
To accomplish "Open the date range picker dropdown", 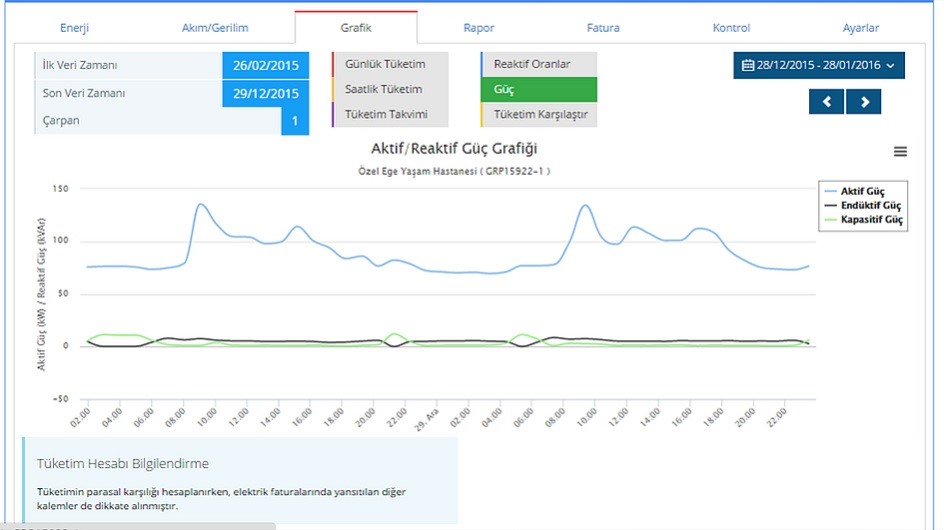I will 819,65.
